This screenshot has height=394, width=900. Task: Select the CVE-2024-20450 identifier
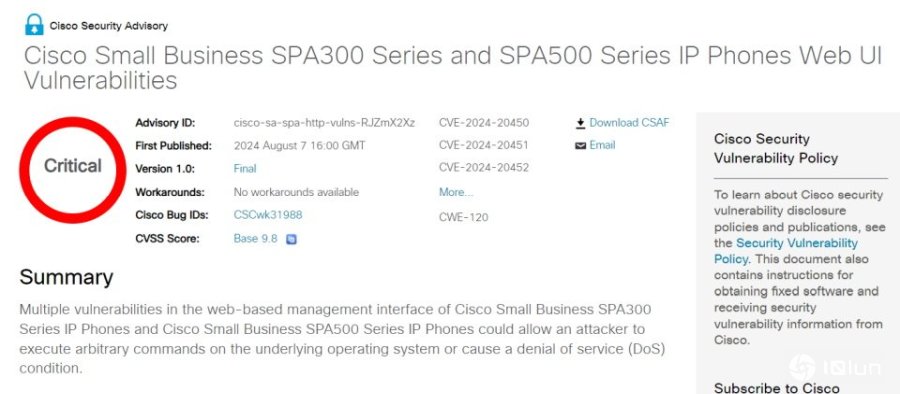[x=484, y=122]
